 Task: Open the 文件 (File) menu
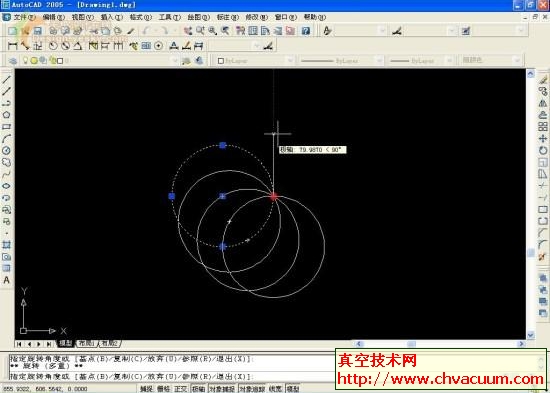point(25,17)
